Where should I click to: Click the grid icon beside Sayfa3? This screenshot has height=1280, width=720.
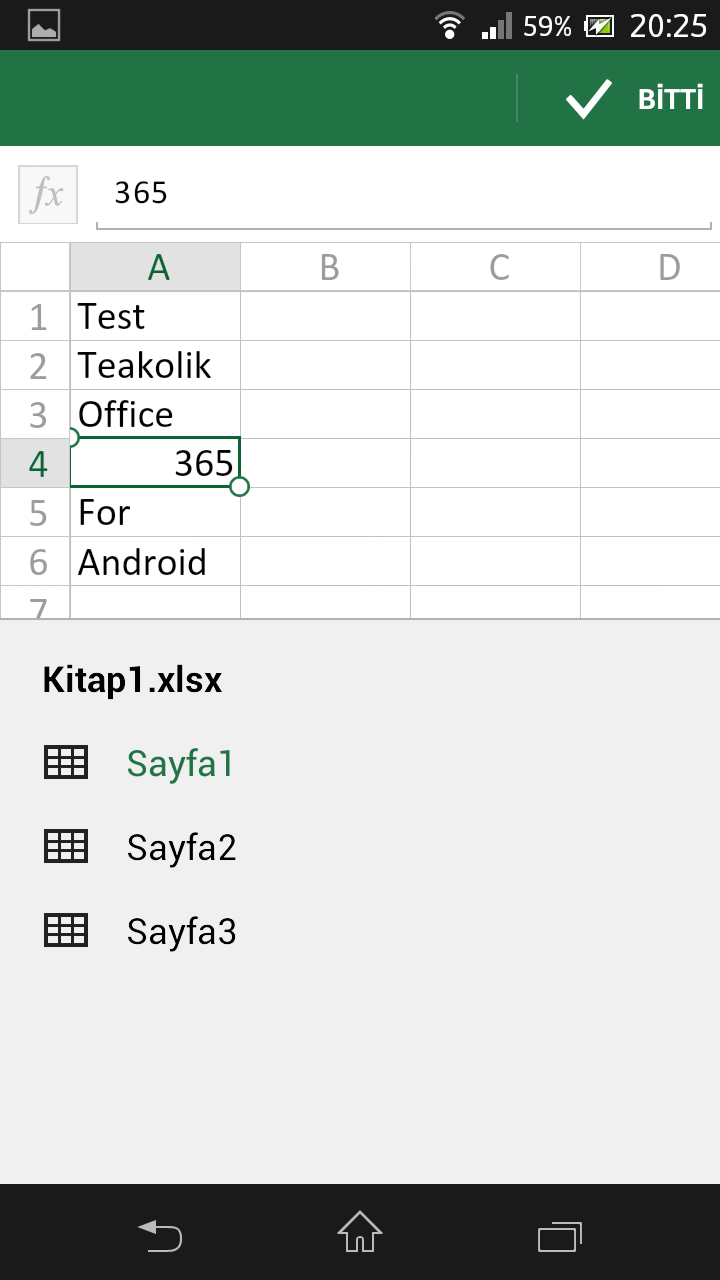point(66,931)
